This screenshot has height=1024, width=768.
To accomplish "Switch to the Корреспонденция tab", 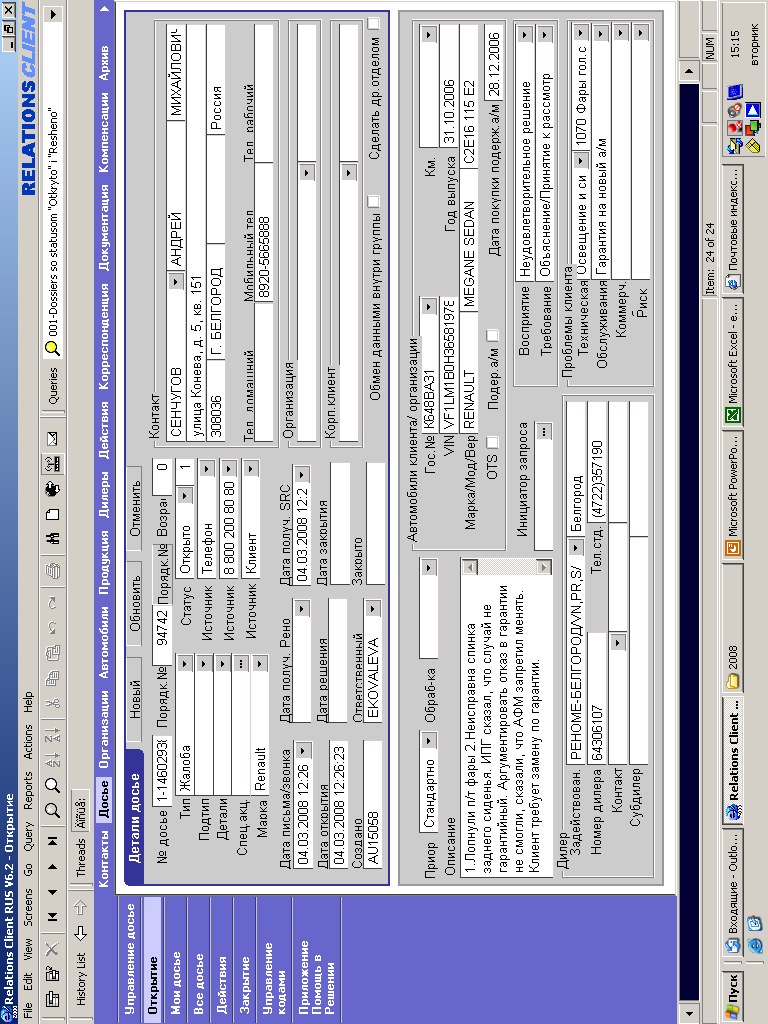I will (x=104, y=336).
